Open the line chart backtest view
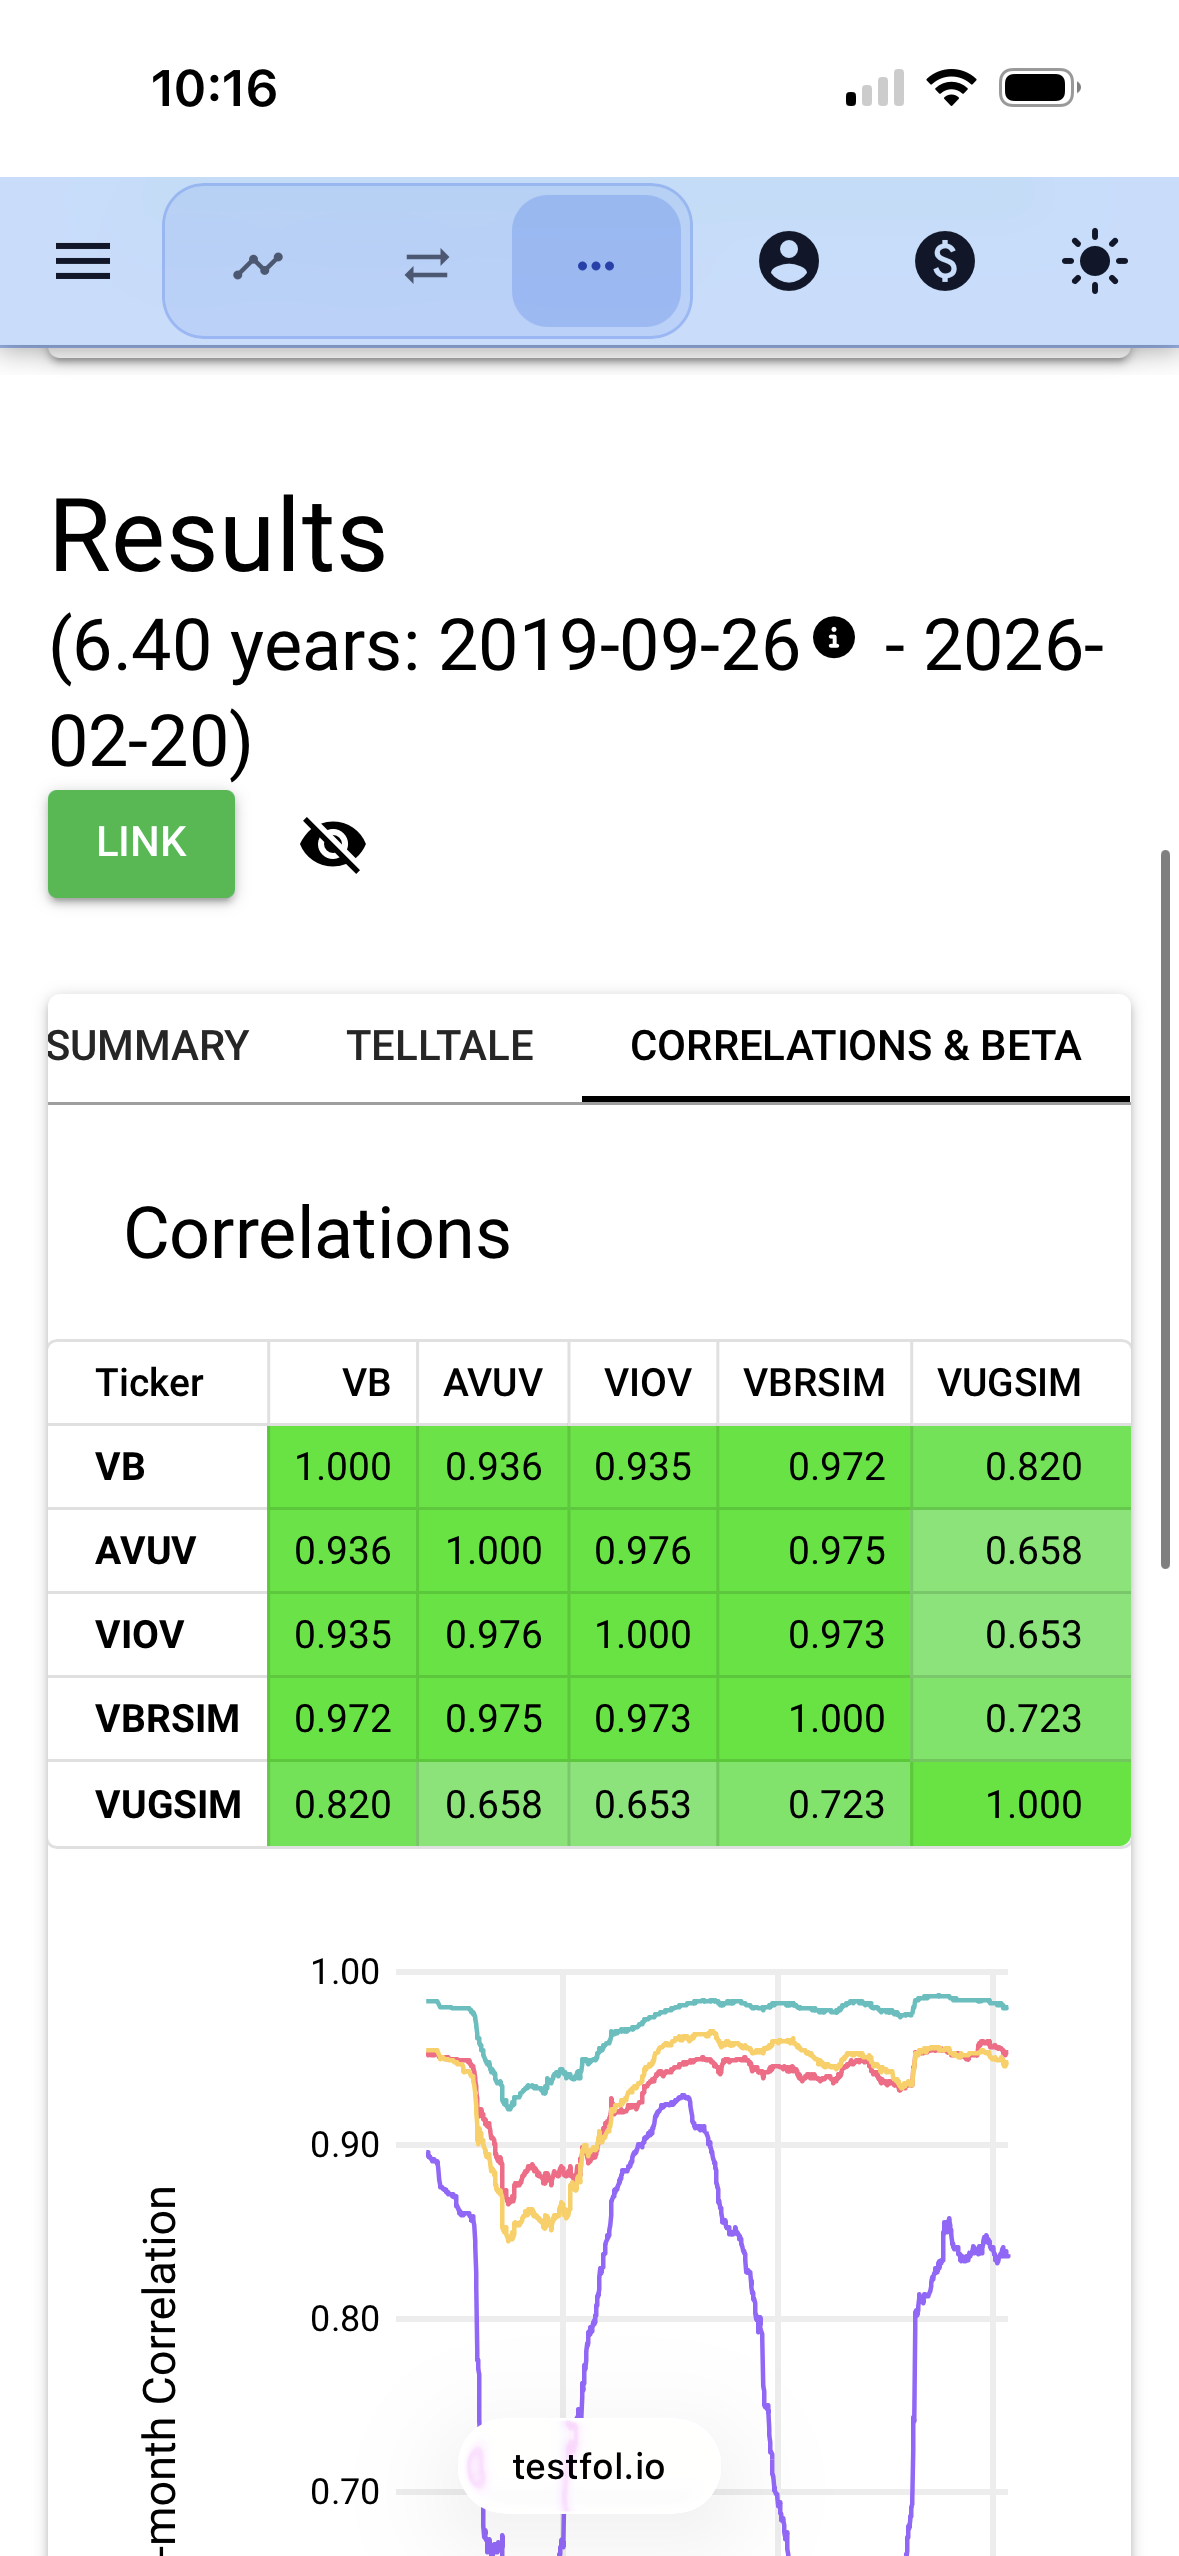This screenshot has width=1179, height=2556. point(258,264)
